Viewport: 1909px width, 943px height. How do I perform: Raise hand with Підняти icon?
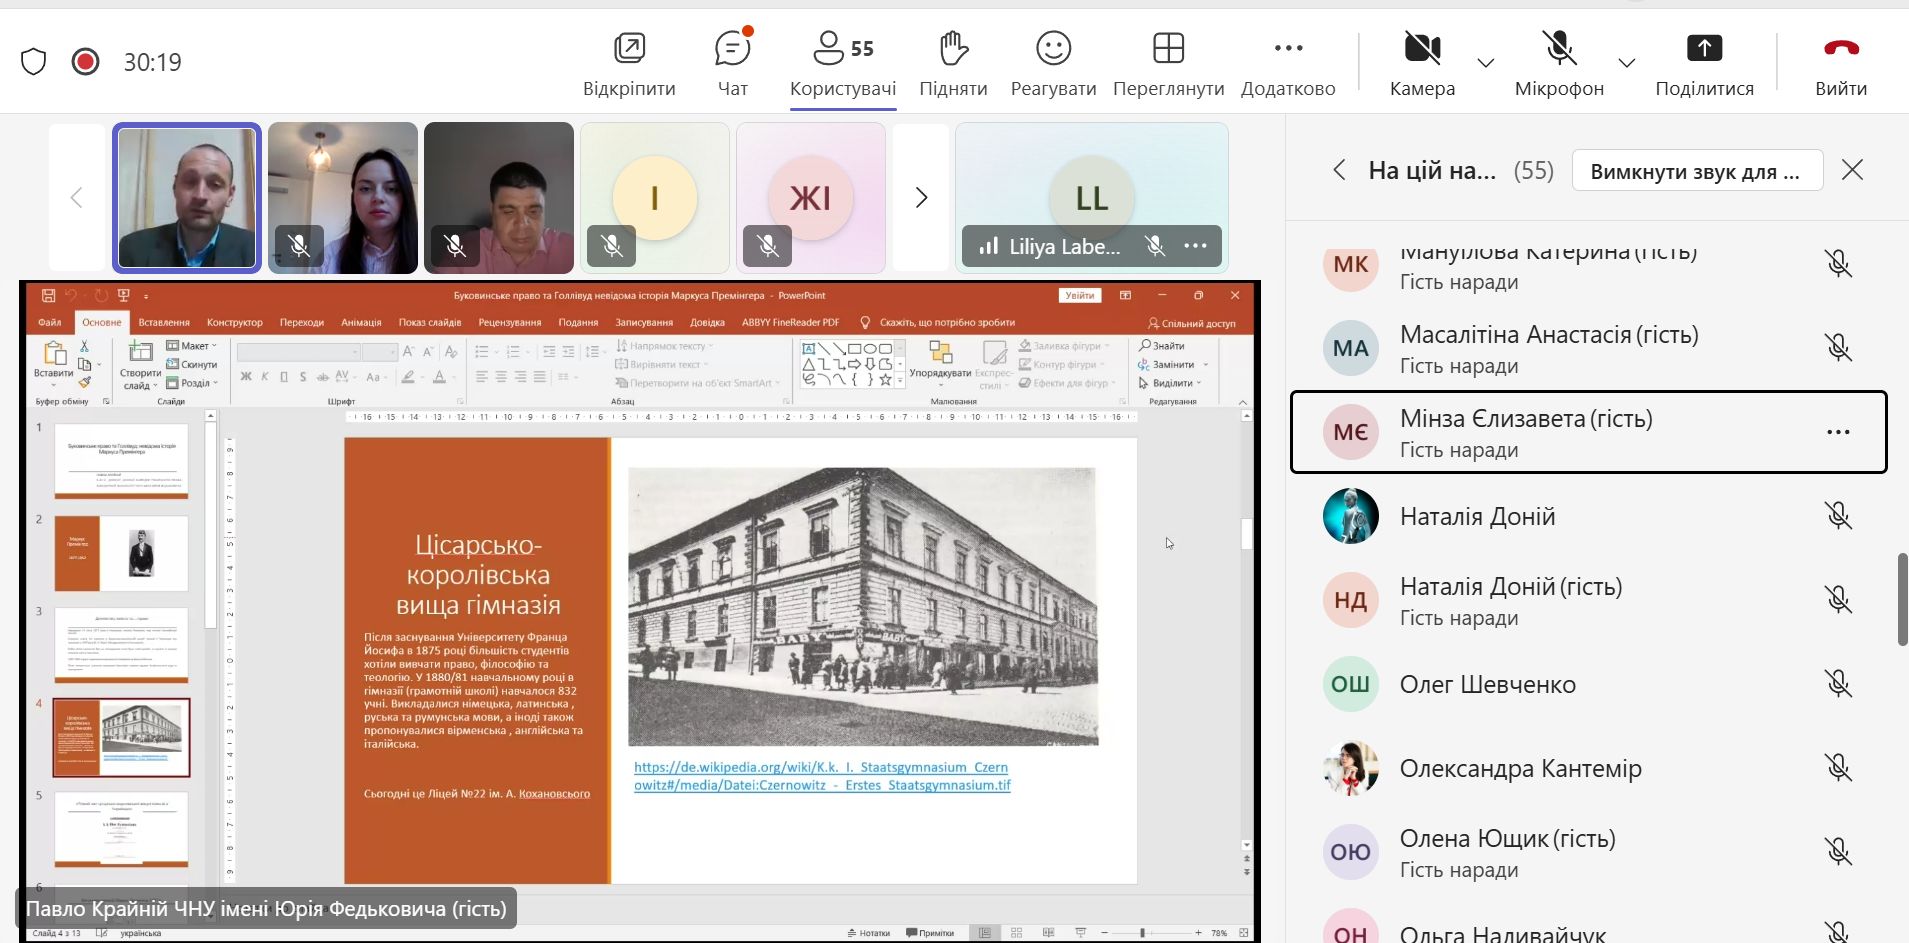[x=953, y=49]
